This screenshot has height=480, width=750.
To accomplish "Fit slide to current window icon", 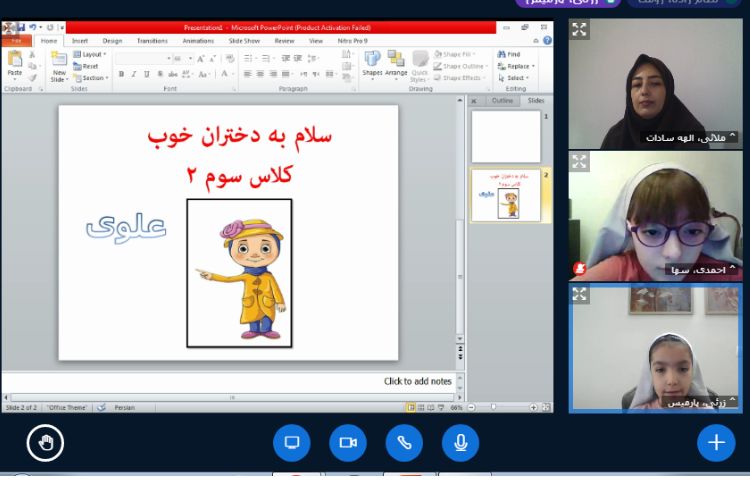I will click(x=546, y=407).
